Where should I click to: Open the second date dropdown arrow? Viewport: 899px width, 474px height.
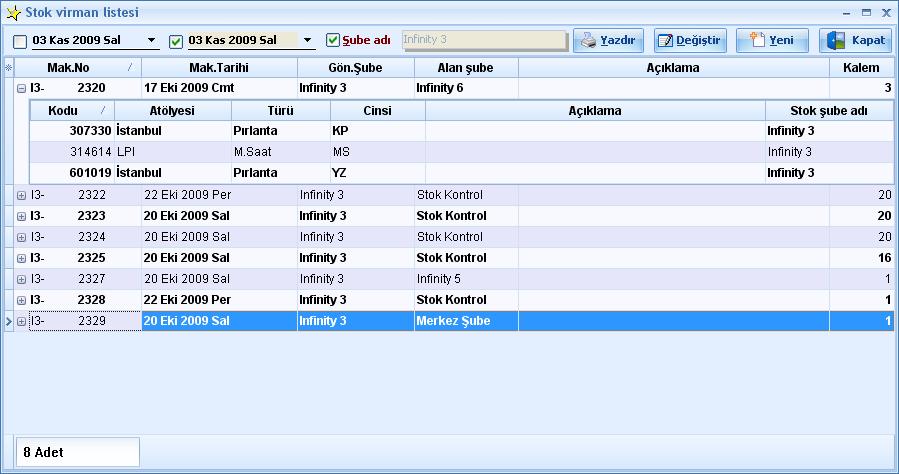pos(307,40)
